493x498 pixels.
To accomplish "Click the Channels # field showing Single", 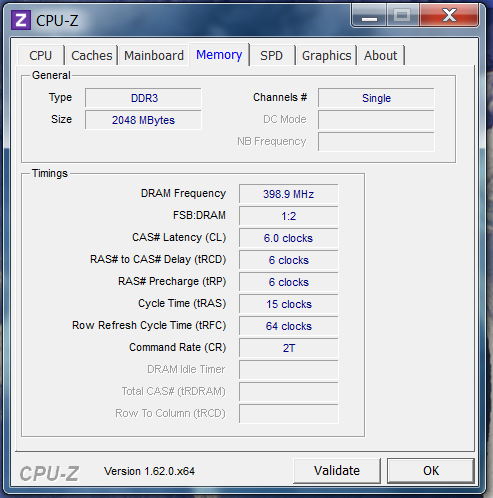I will point(376,98).
